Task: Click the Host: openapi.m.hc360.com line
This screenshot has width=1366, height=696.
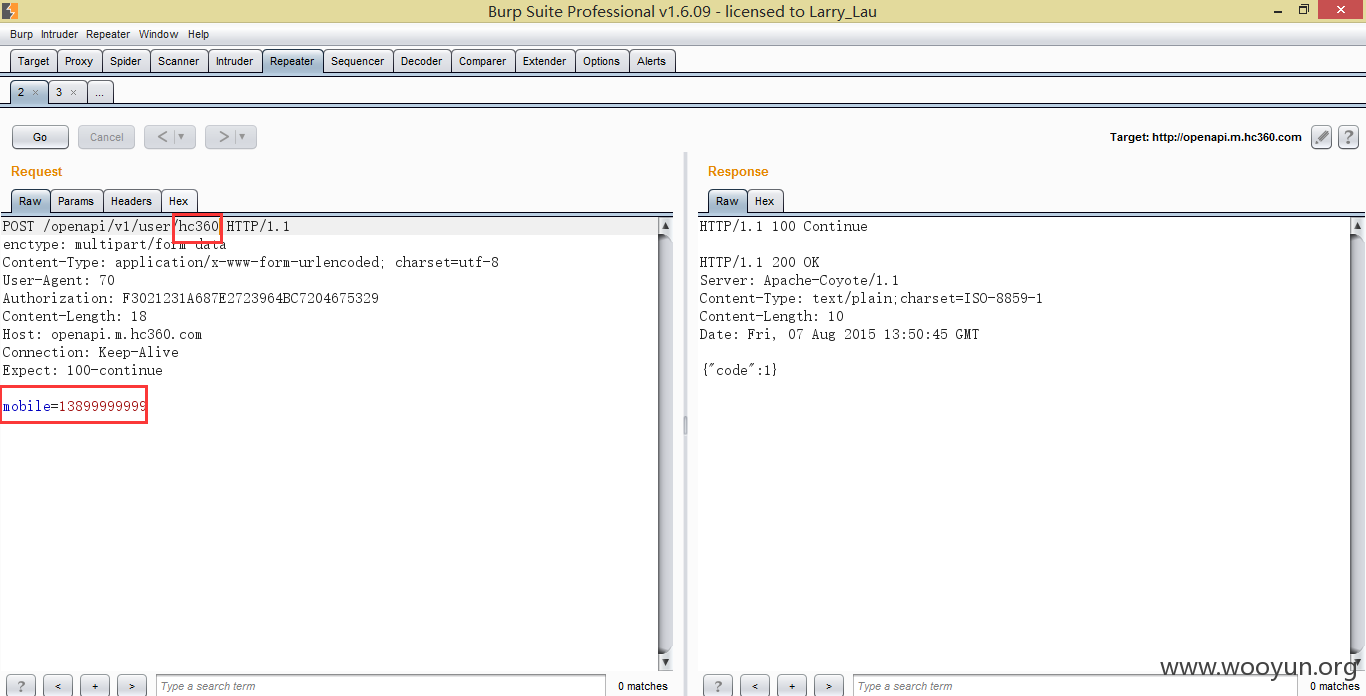Action: click(102, 334)
